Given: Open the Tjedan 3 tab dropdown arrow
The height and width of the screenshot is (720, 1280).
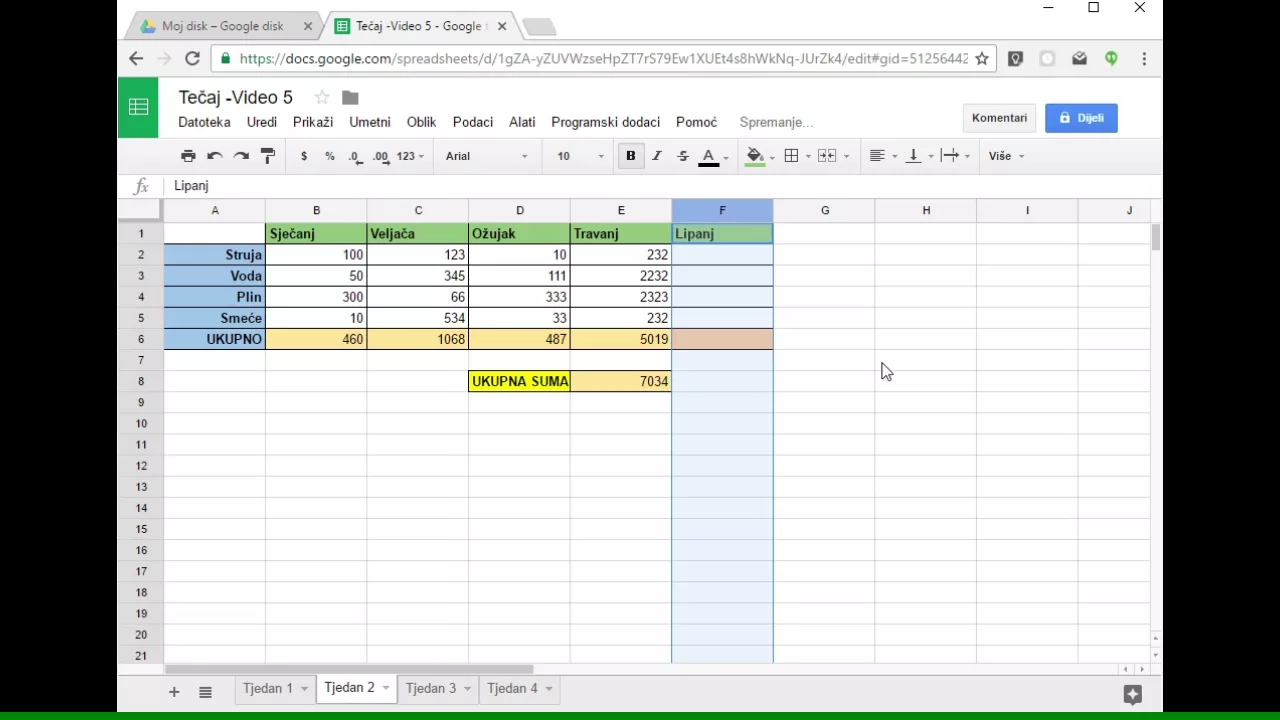Looking at the screenshot, I should pos(467,688).
